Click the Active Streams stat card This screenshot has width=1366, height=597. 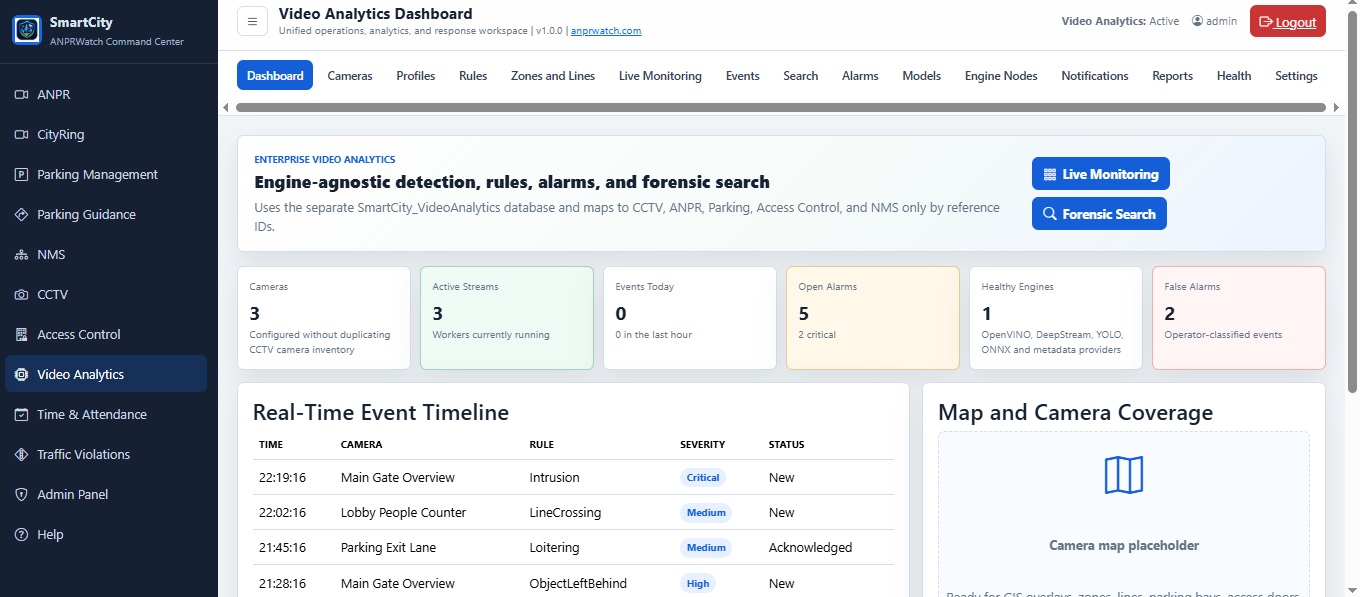(507, 318)
